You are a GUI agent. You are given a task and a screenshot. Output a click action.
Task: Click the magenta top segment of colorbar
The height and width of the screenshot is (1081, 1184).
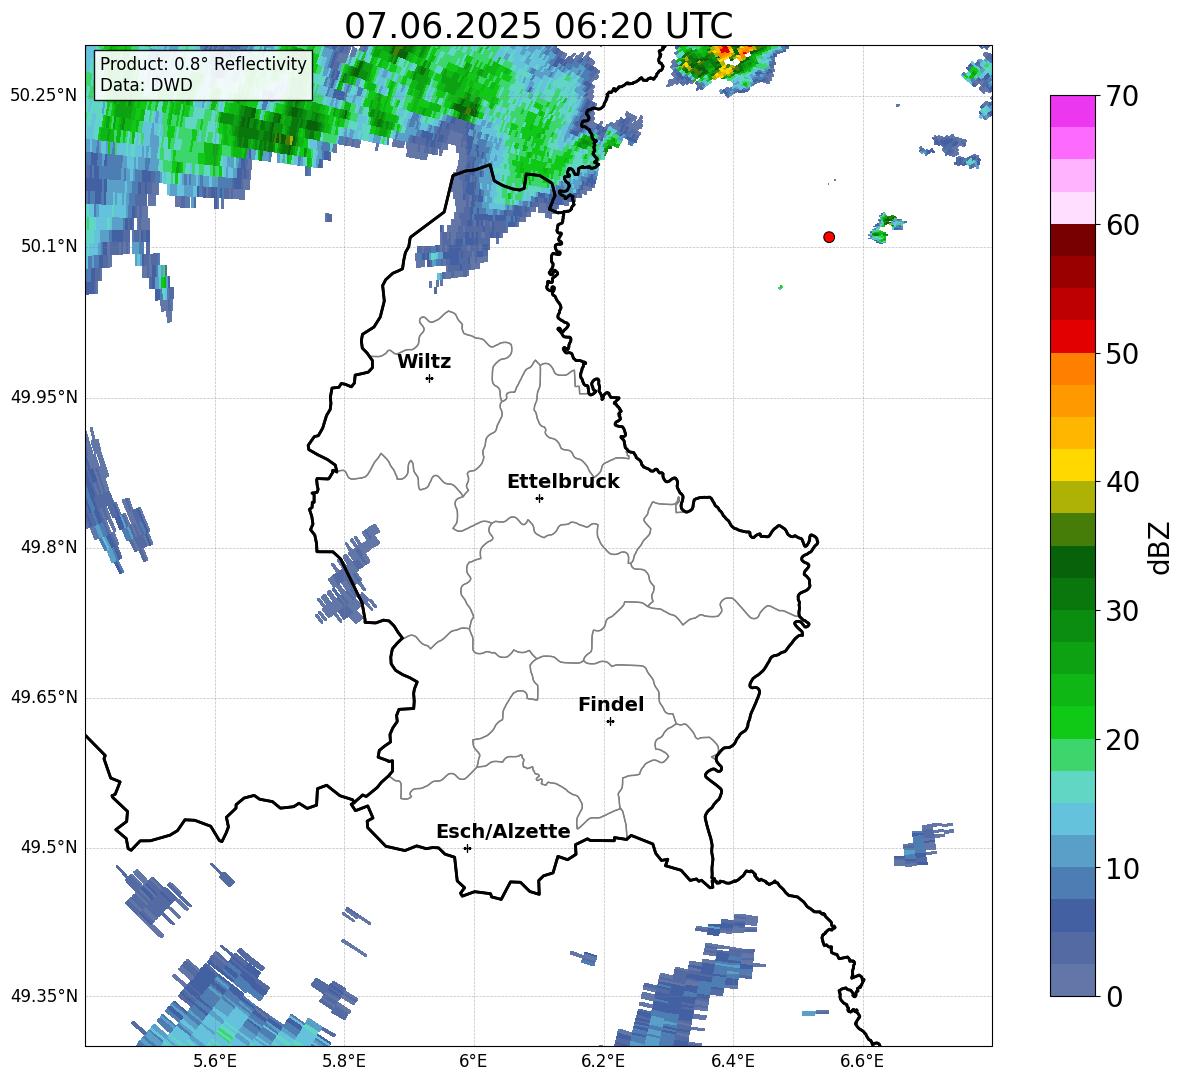pos(1072,111)
